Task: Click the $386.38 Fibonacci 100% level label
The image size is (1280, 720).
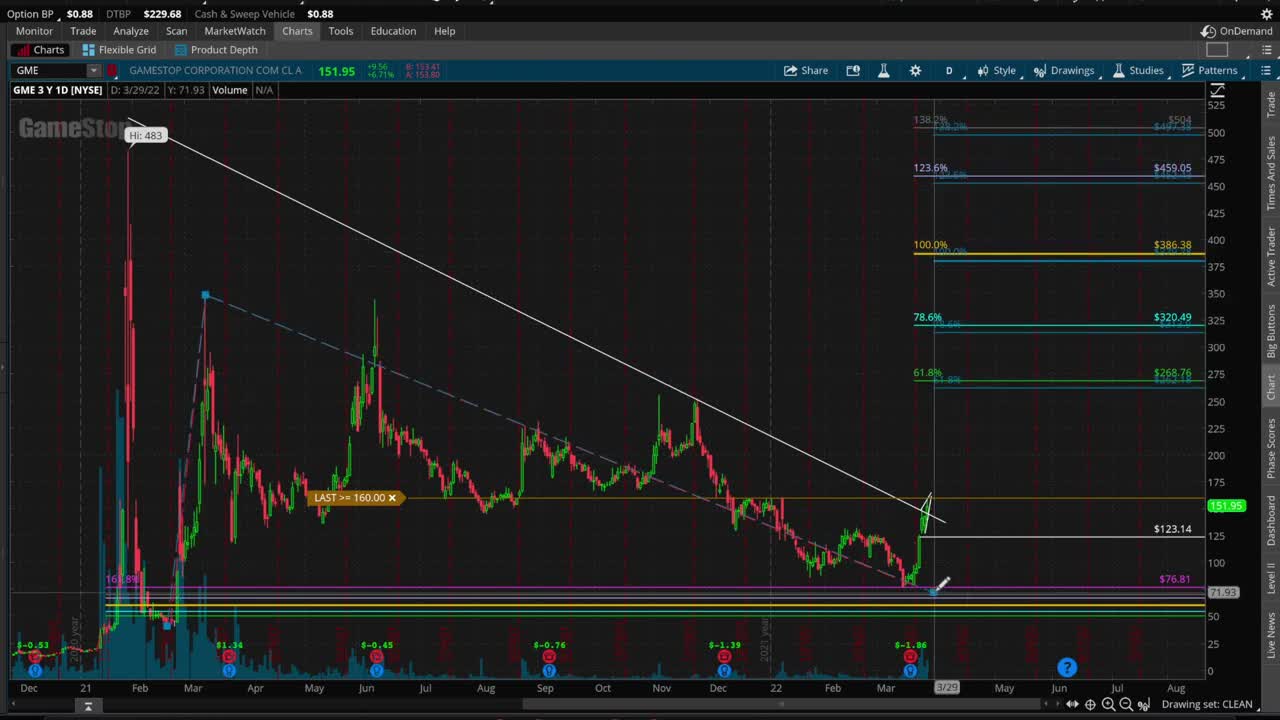Action: 1172,245
